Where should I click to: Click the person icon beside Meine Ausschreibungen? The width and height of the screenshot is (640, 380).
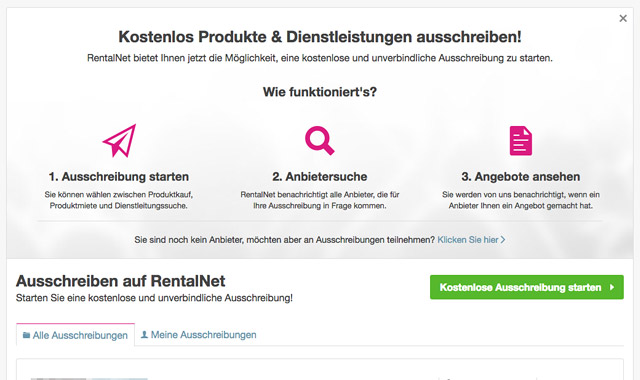pos(144,335)
